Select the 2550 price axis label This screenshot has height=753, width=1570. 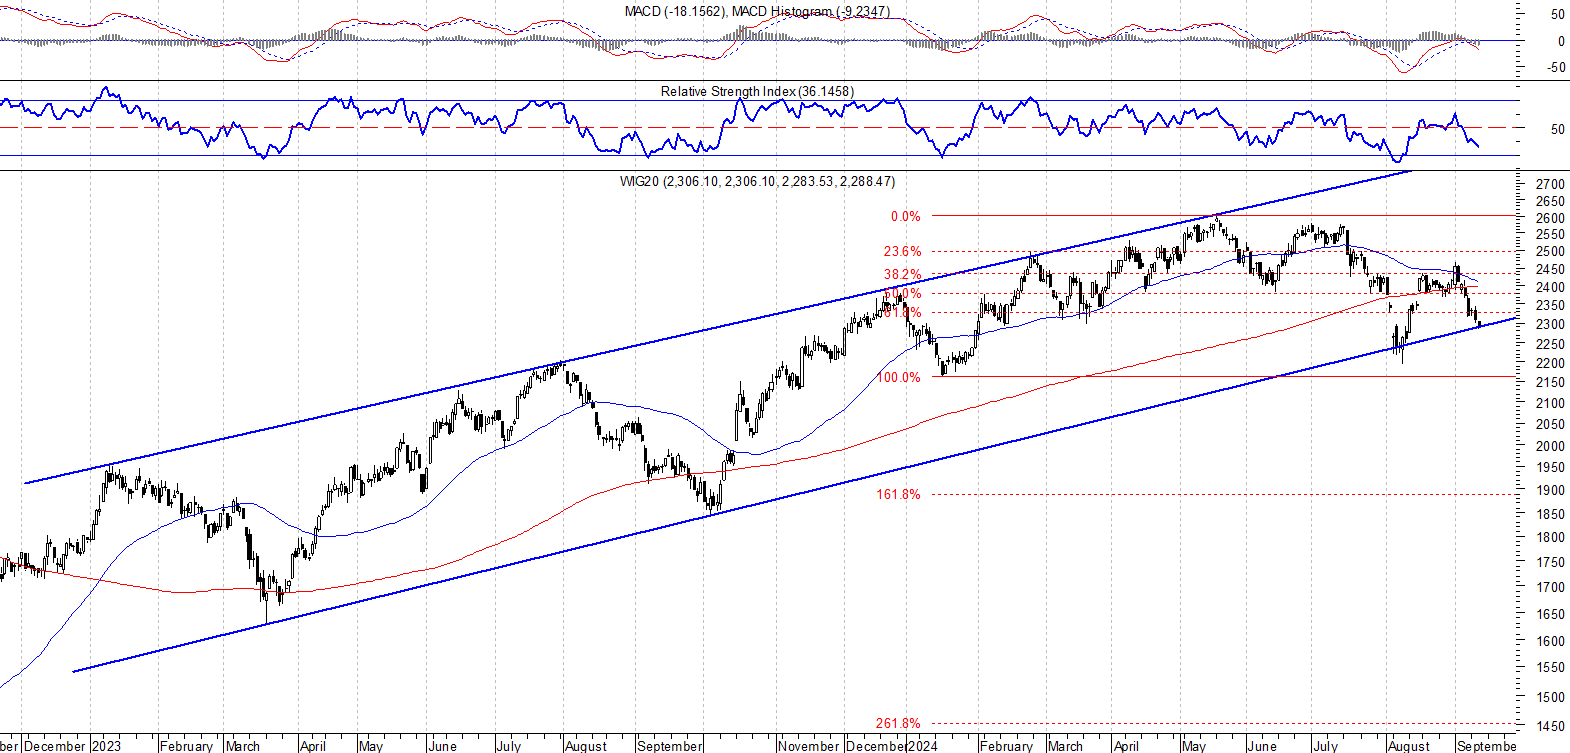1550,235
